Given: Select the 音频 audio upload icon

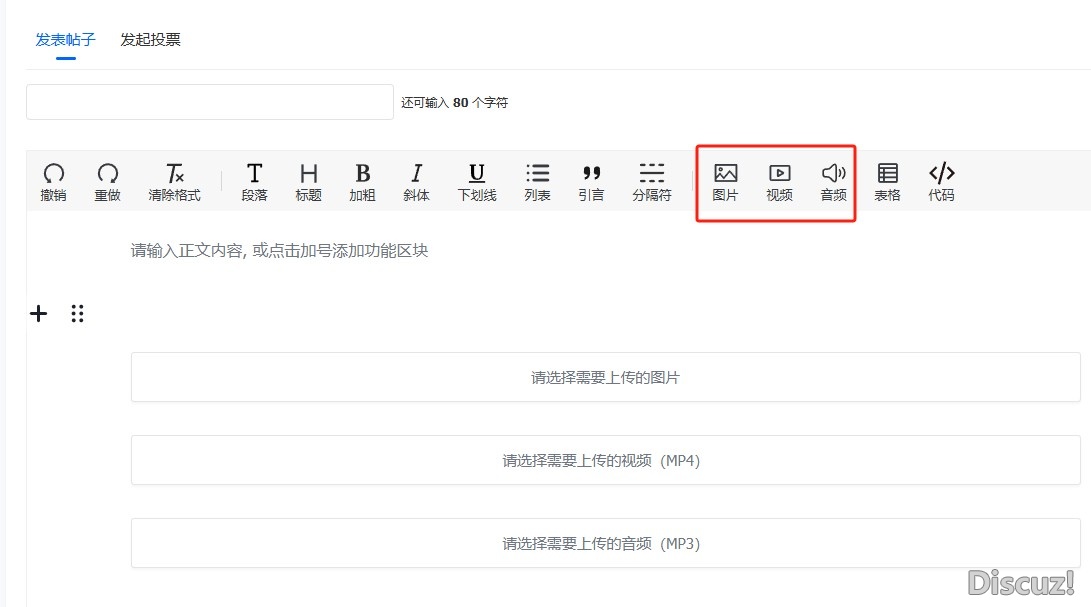Looking at the screenshot, I should 833,181.
